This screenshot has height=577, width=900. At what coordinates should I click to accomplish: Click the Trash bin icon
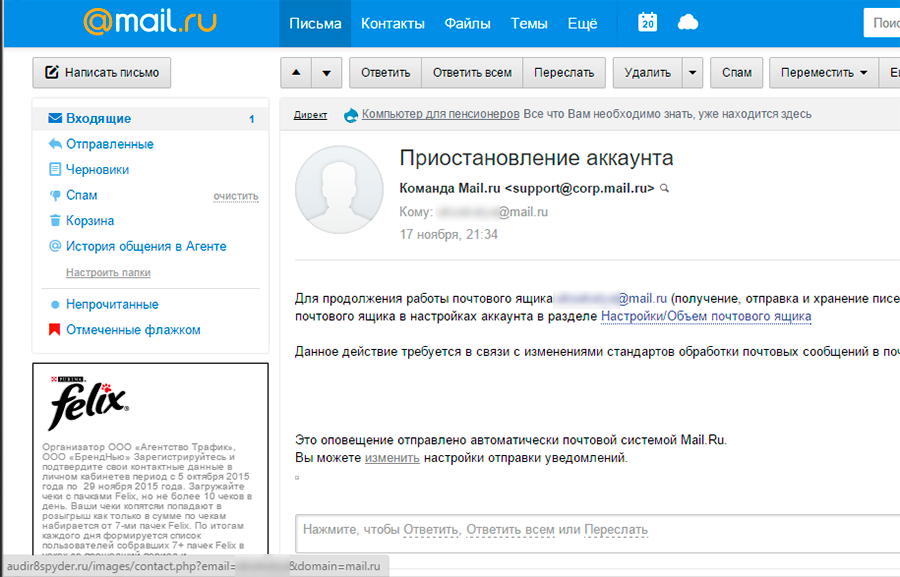[x=55, y=220]
